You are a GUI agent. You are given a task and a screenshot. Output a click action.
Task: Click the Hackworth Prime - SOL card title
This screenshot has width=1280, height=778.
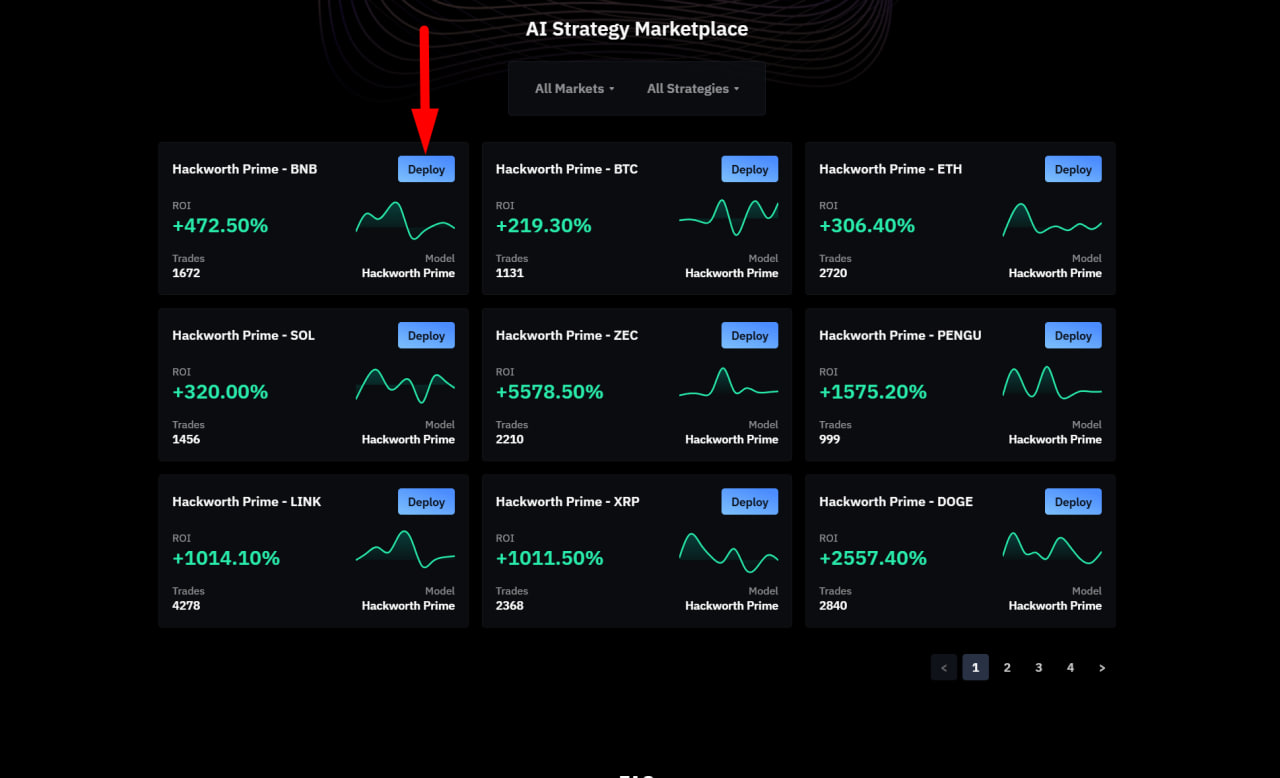(243, 335)
